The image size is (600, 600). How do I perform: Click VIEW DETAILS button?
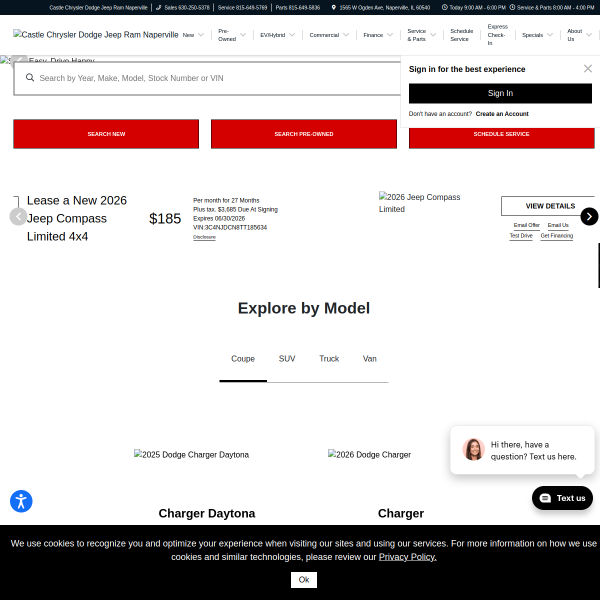click(x=550, y=206)
